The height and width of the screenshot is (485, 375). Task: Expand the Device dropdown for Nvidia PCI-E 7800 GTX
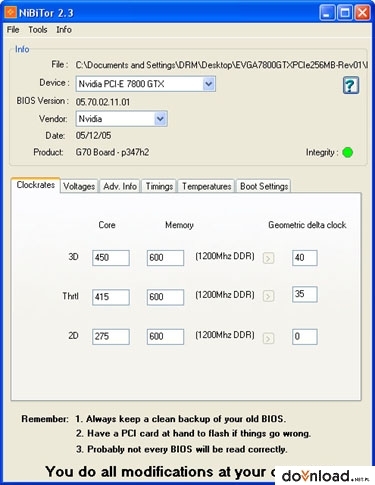(209, 84)
